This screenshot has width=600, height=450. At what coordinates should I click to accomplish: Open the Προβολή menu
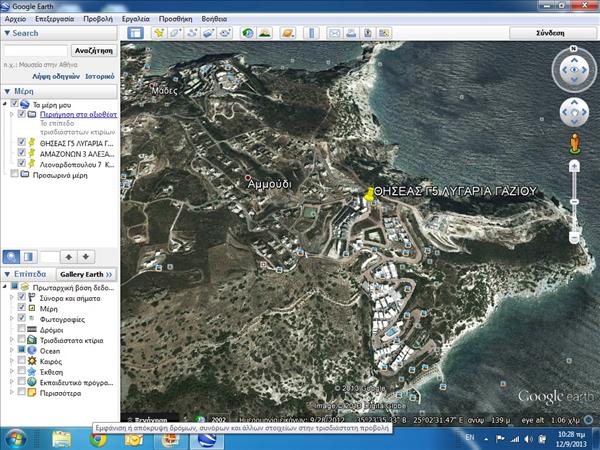click(98, 19)
